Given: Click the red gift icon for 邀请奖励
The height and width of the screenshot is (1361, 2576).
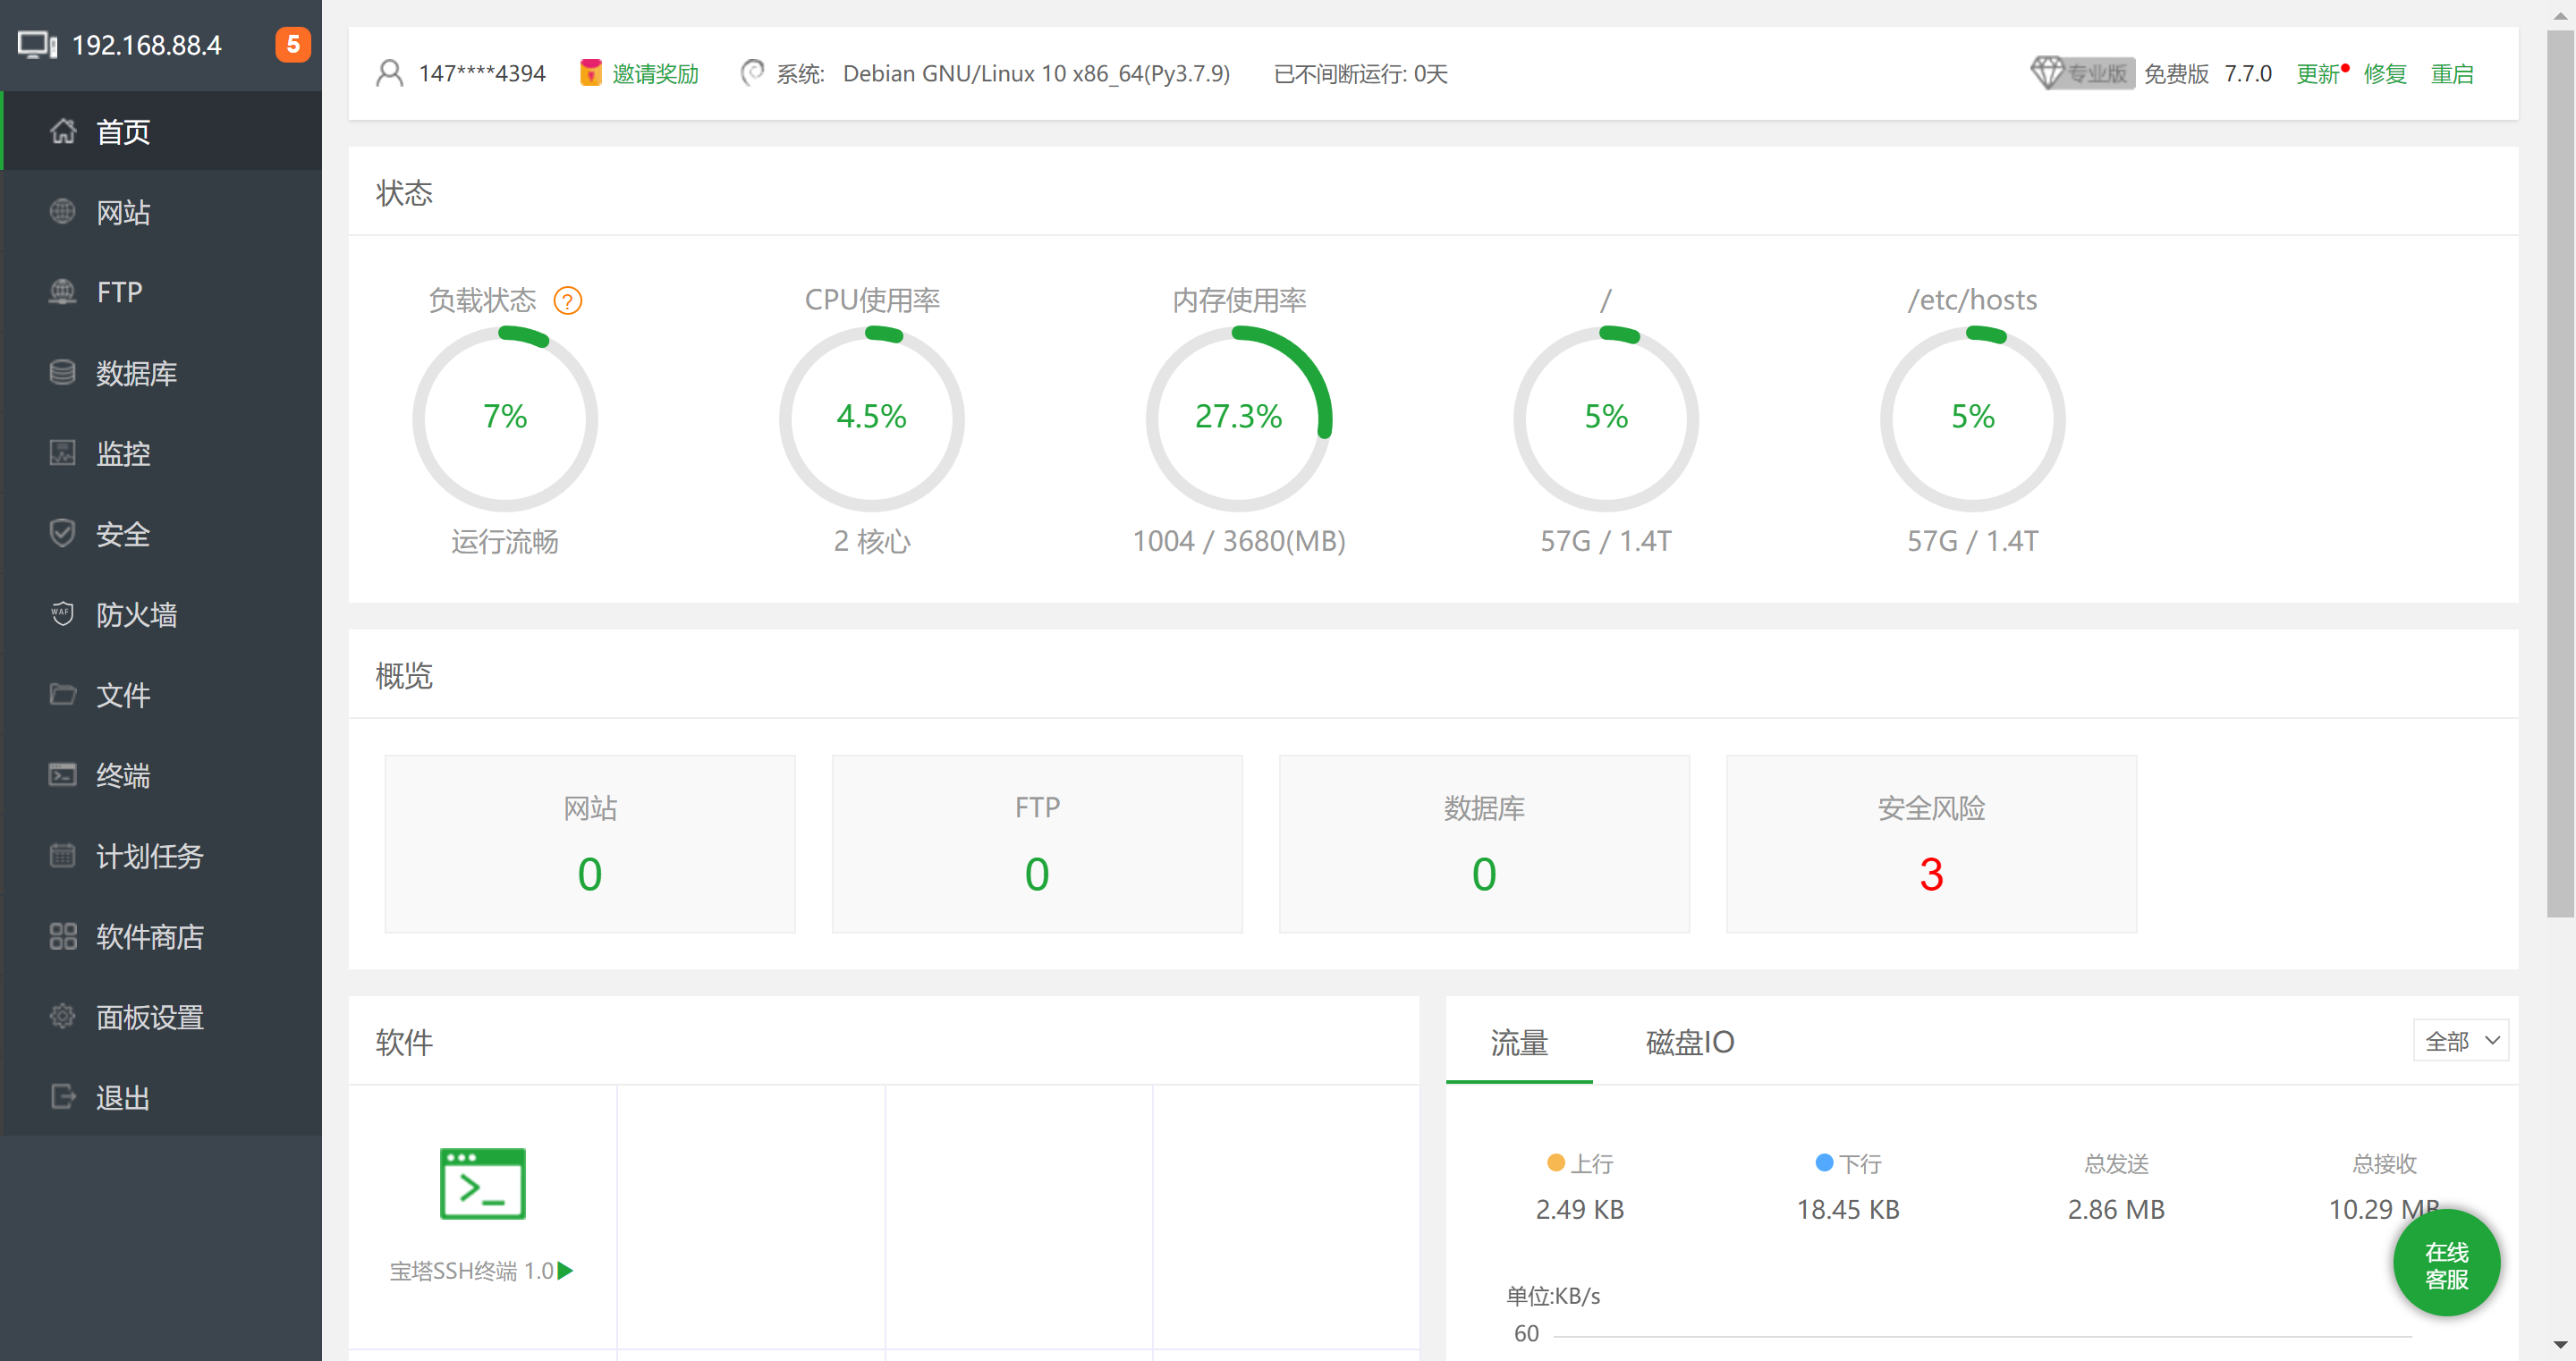Looking at the screenshot, I should click(x=591, y=73).
